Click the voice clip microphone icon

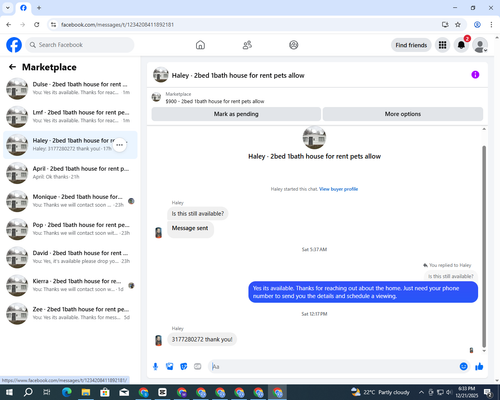point(155,367)
